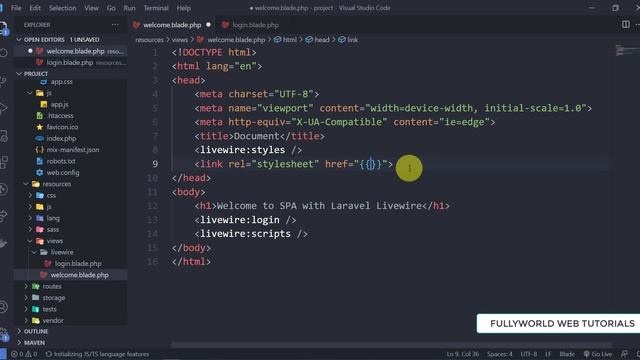Image resolution: width=640 pixels, height=360 pixels.
Task: Open the Selection menu
Action: pos(62,8)
